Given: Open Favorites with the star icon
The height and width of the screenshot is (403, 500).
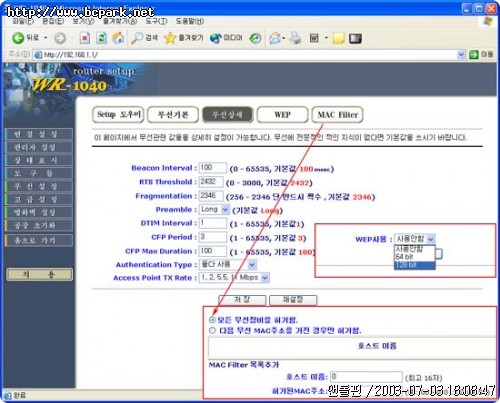Looking at the screenshot, I should coord(170,38).
